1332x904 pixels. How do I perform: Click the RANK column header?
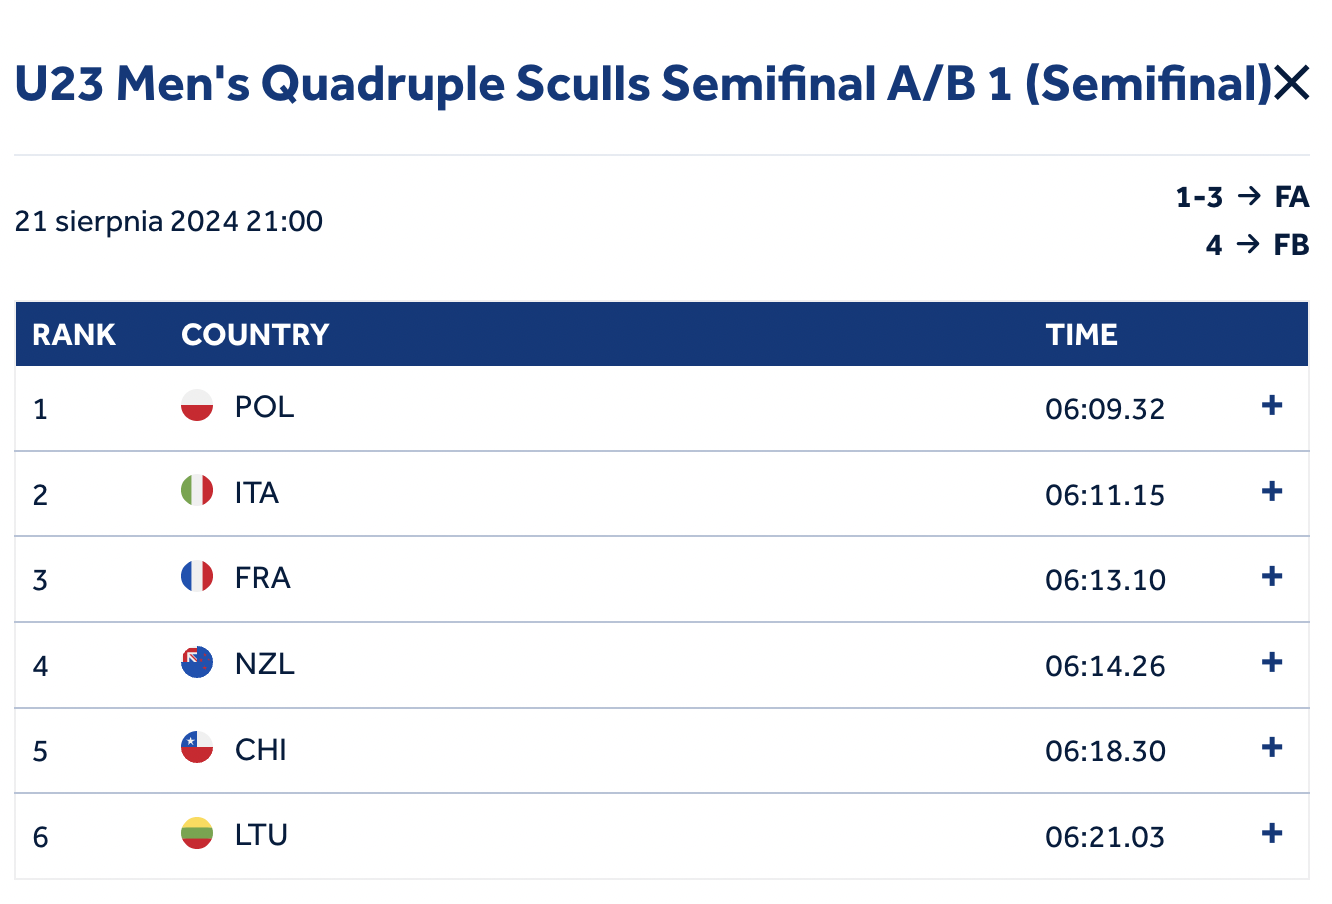(x=74, y=334)
